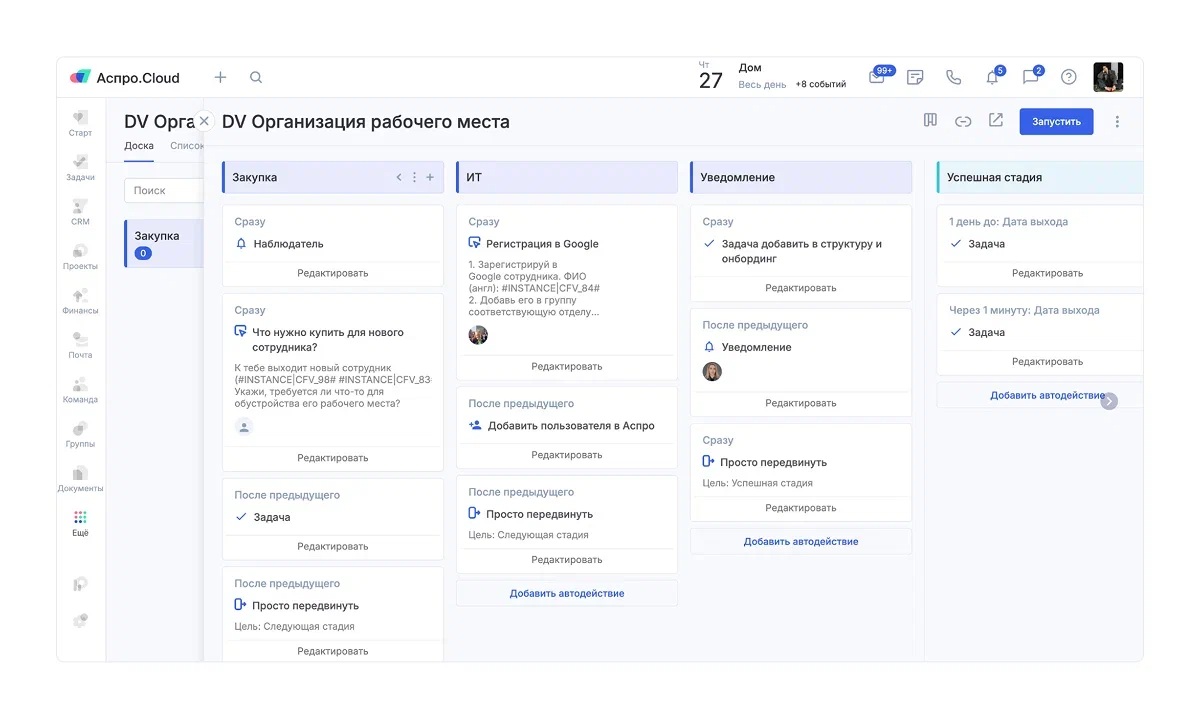The height and width of the screenshot is (719, 1200).
Task: Close the panel with X button
Action: pos(204,121)
